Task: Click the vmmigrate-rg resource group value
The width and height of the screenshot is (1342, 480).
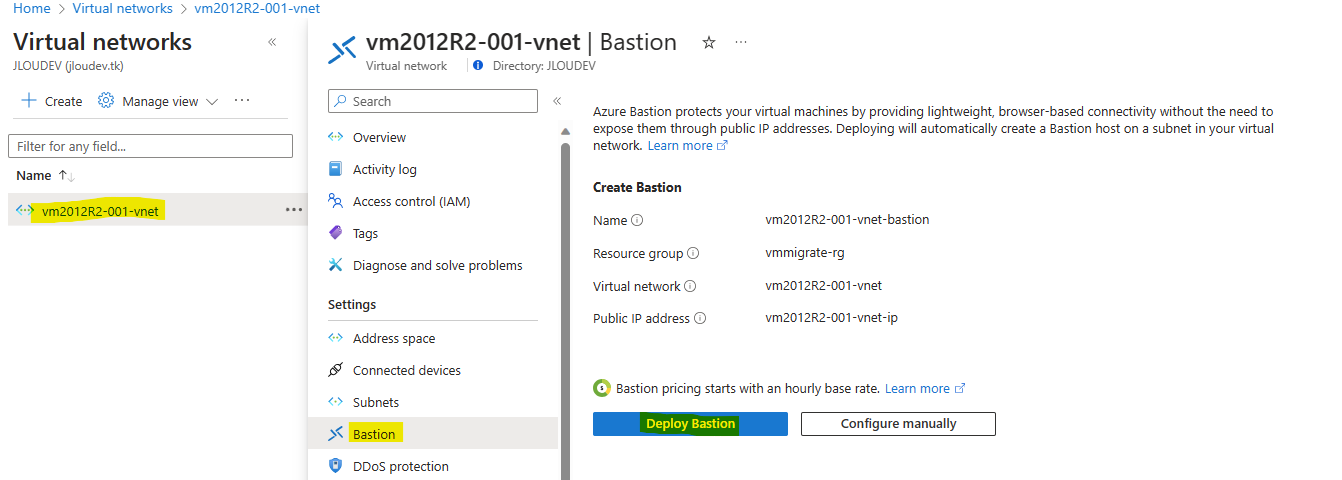Action: coord(805,253)
